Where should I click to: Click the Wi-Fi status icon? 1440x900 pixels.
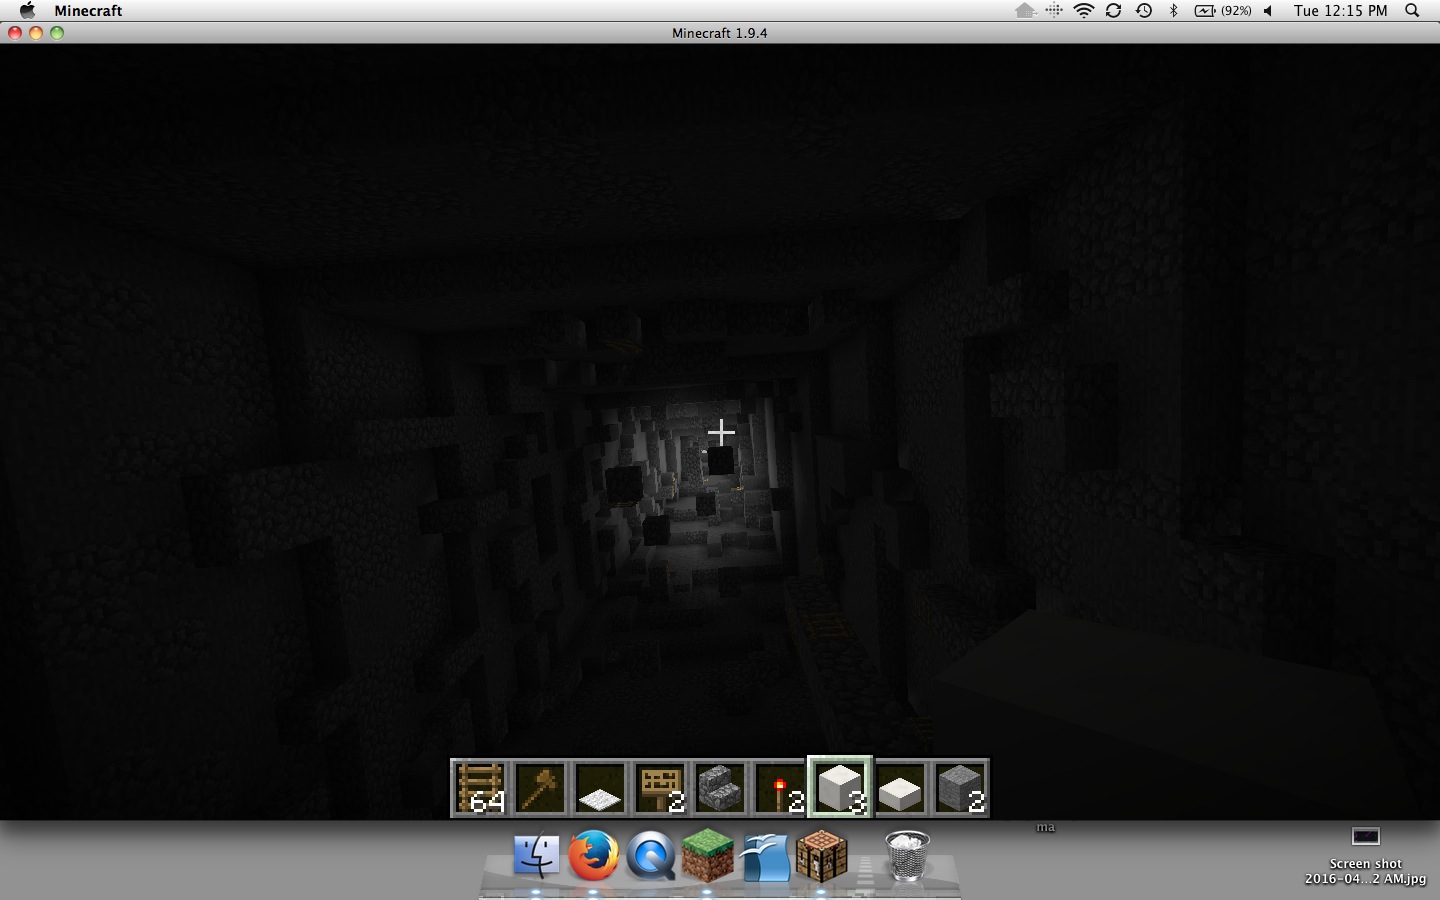(x=1084, y=10)
